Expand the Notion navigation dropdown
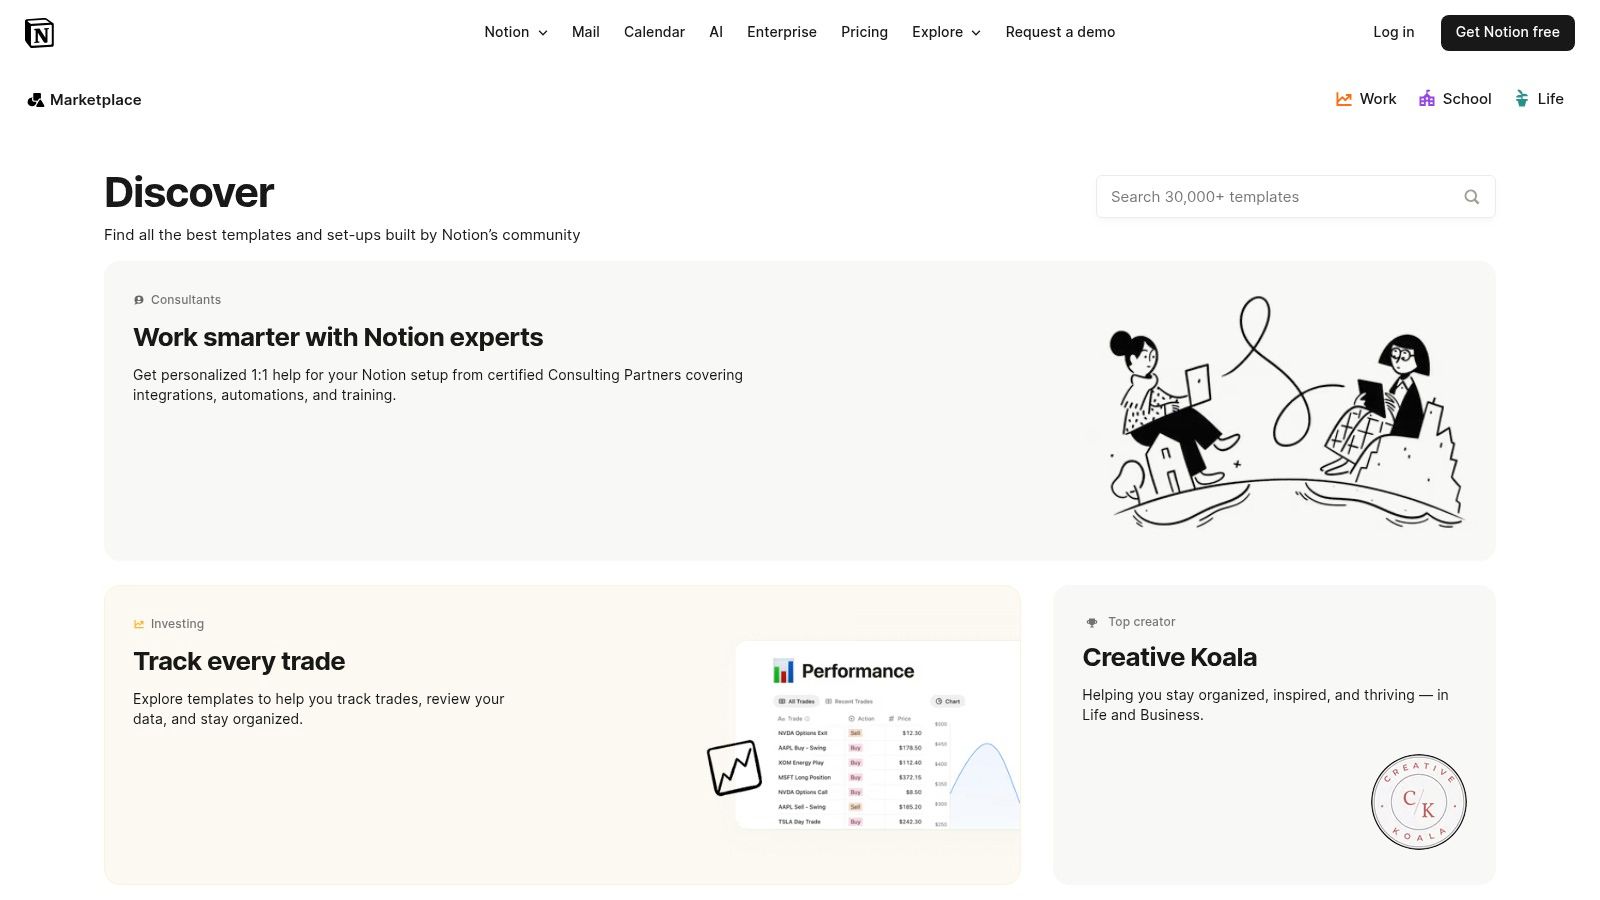1600x900 pixels. tap(516, 32)
